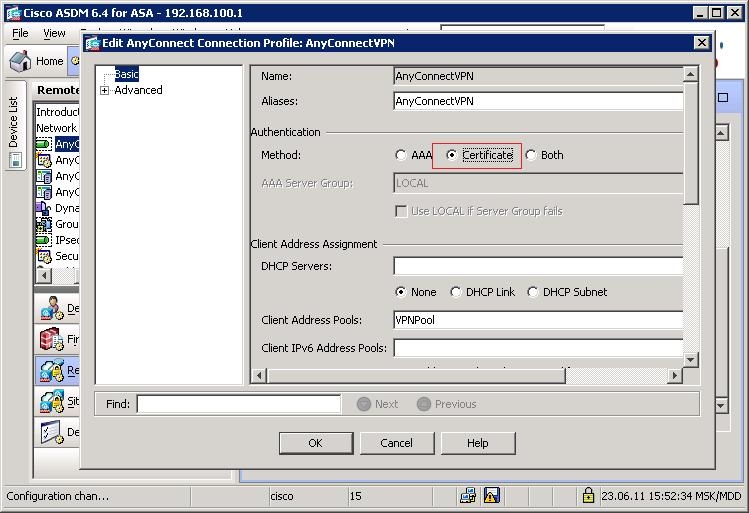Click Cancel button
The width and height of the screenshot is (749, 513).
tap(396, 443)
